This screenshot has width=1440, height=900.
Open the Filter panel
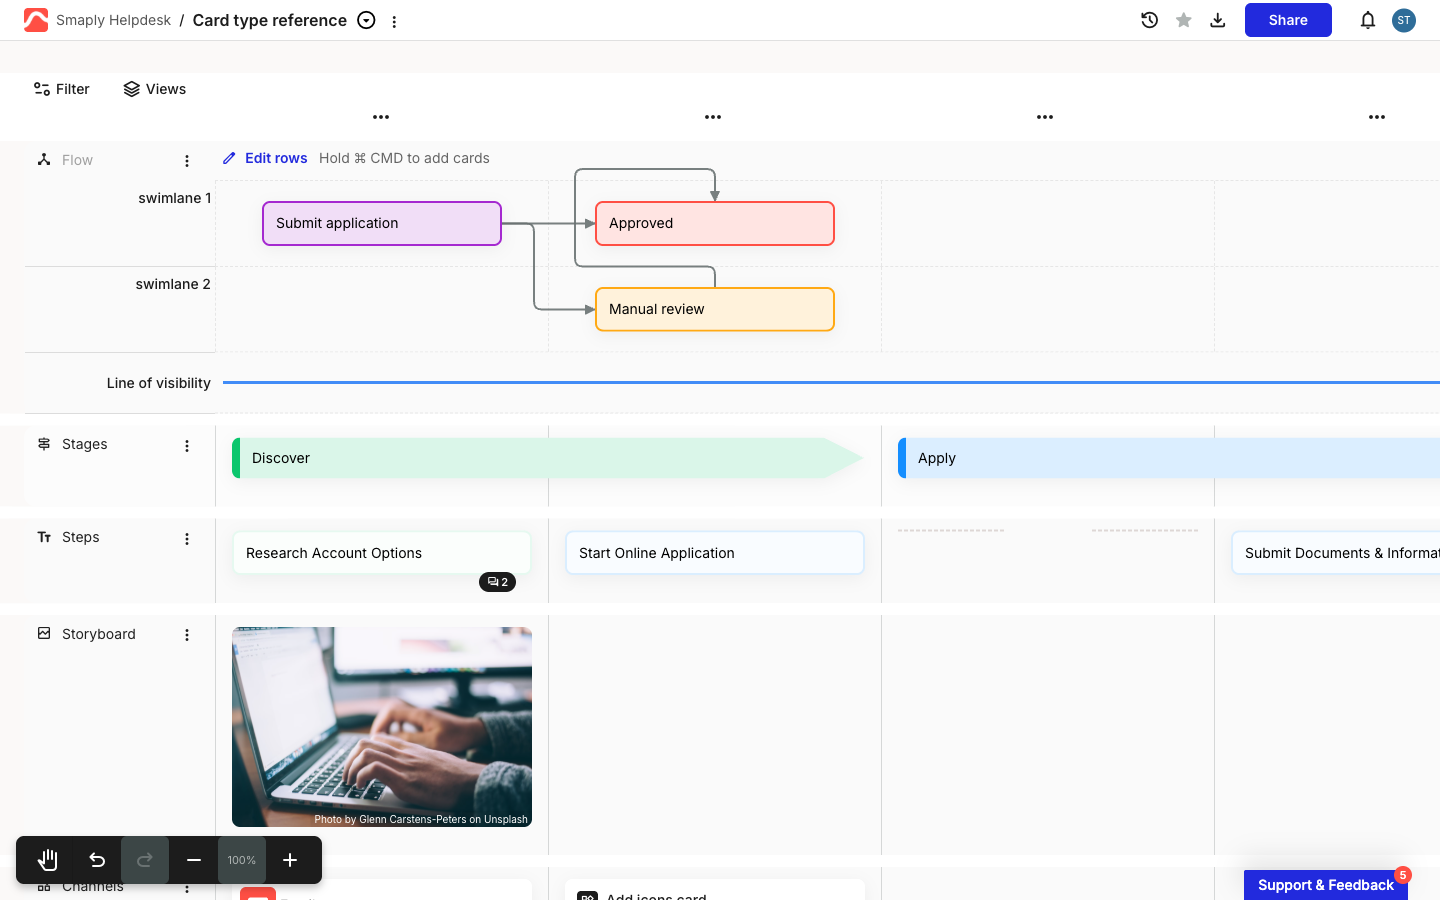[x=62, y=89]
